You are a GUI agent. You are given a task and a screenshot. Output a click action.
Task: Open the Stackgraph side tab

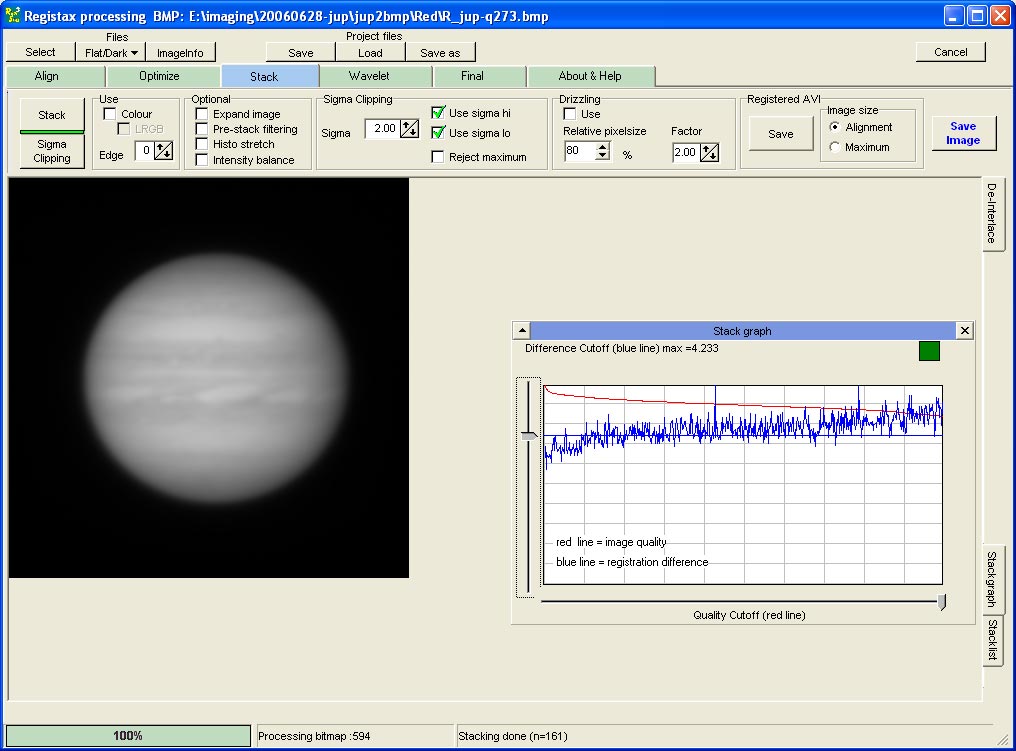(x=991, y=579)
